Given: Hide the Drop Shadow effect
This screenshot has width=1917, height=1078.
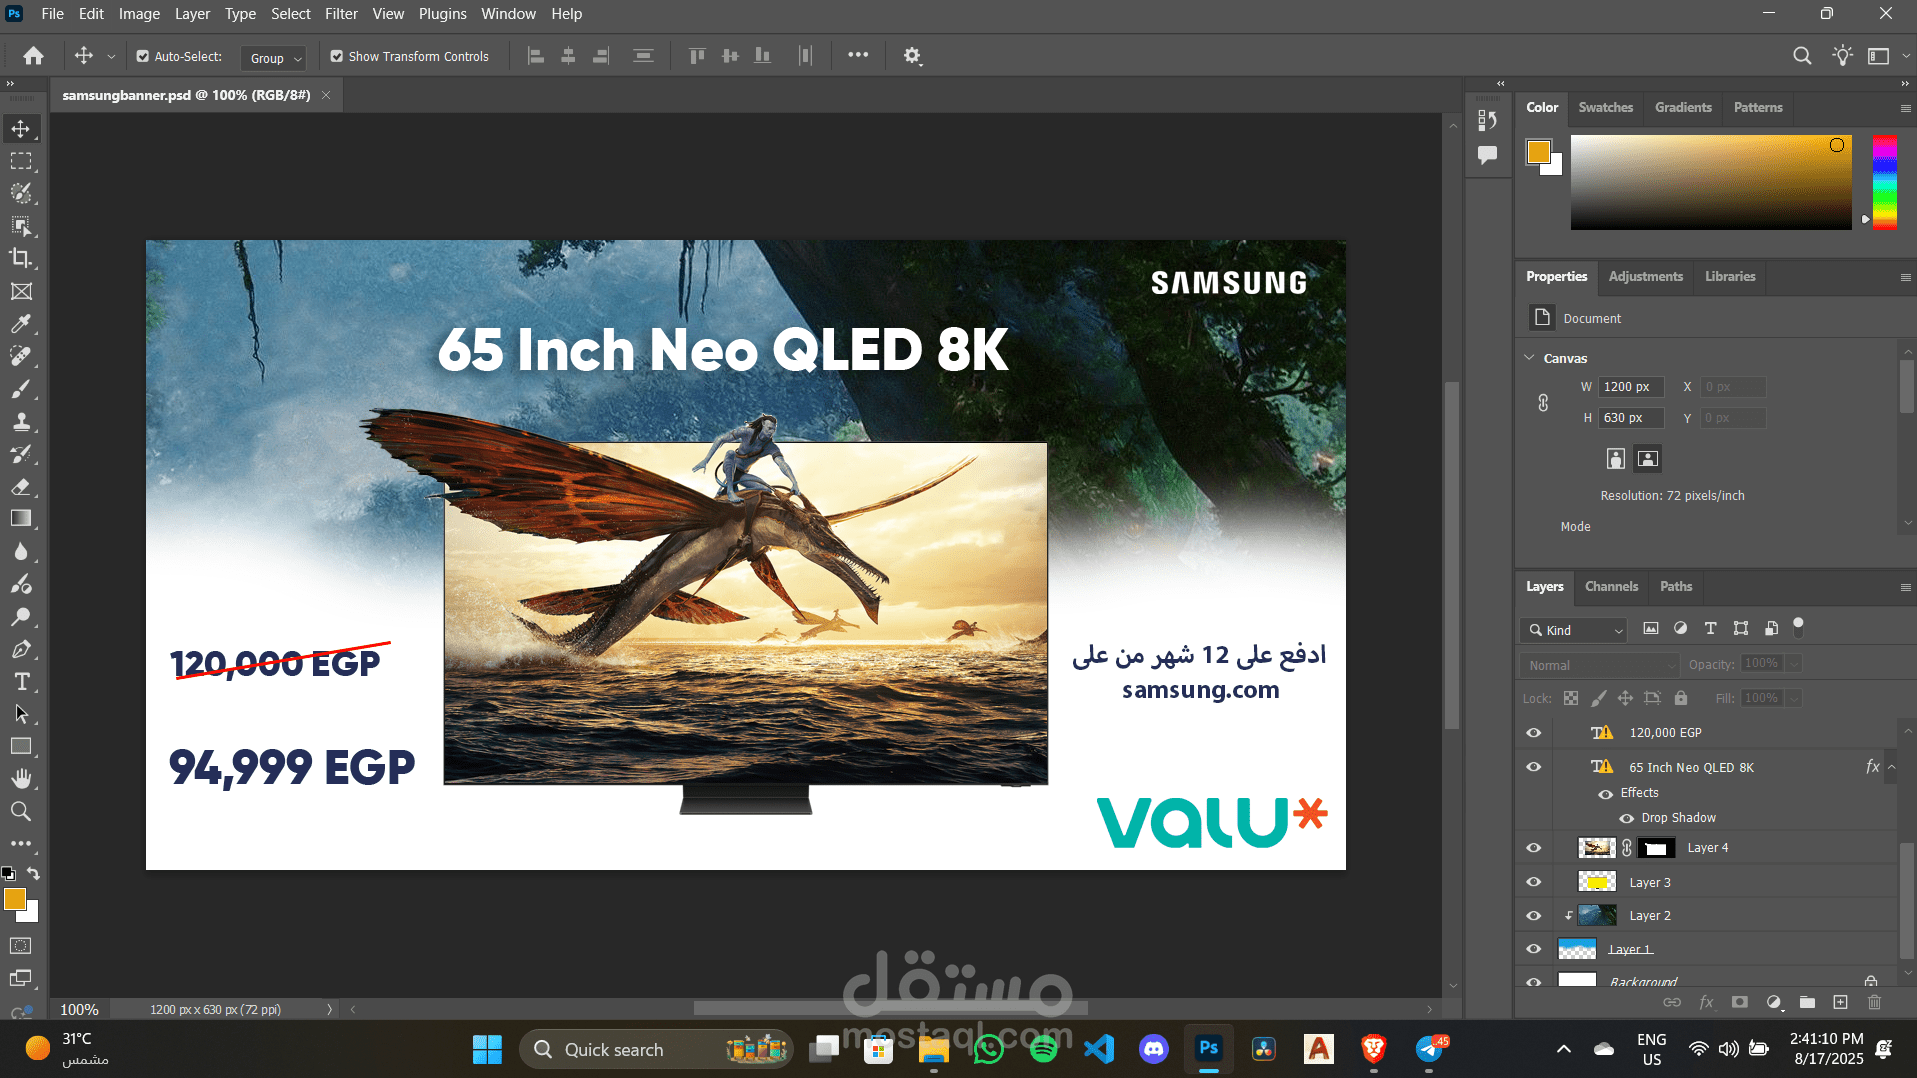Looking at the screenshot, I should [x=1627, y=818].
